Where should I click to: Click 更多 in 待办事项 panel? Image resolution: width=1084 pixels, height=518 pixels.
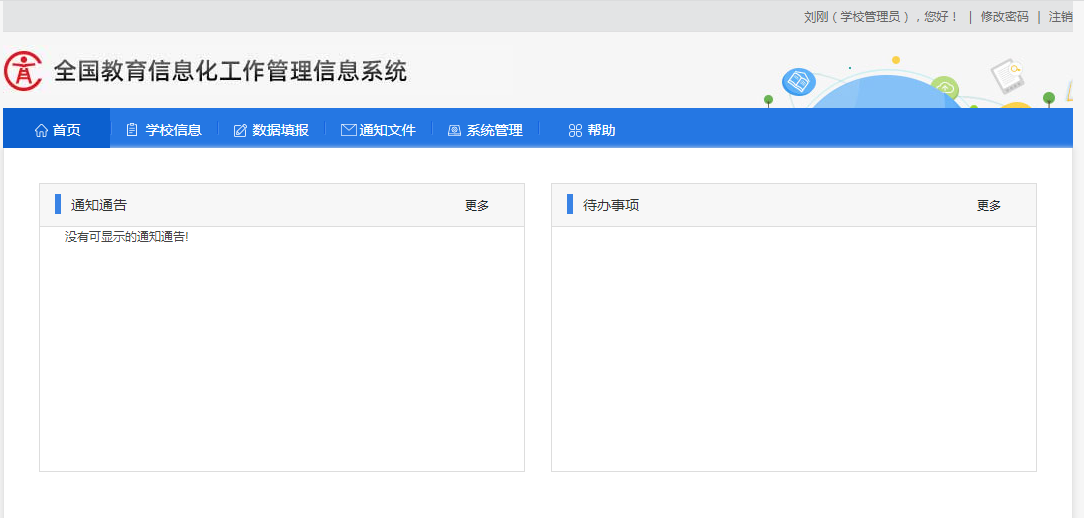[989, 205]
